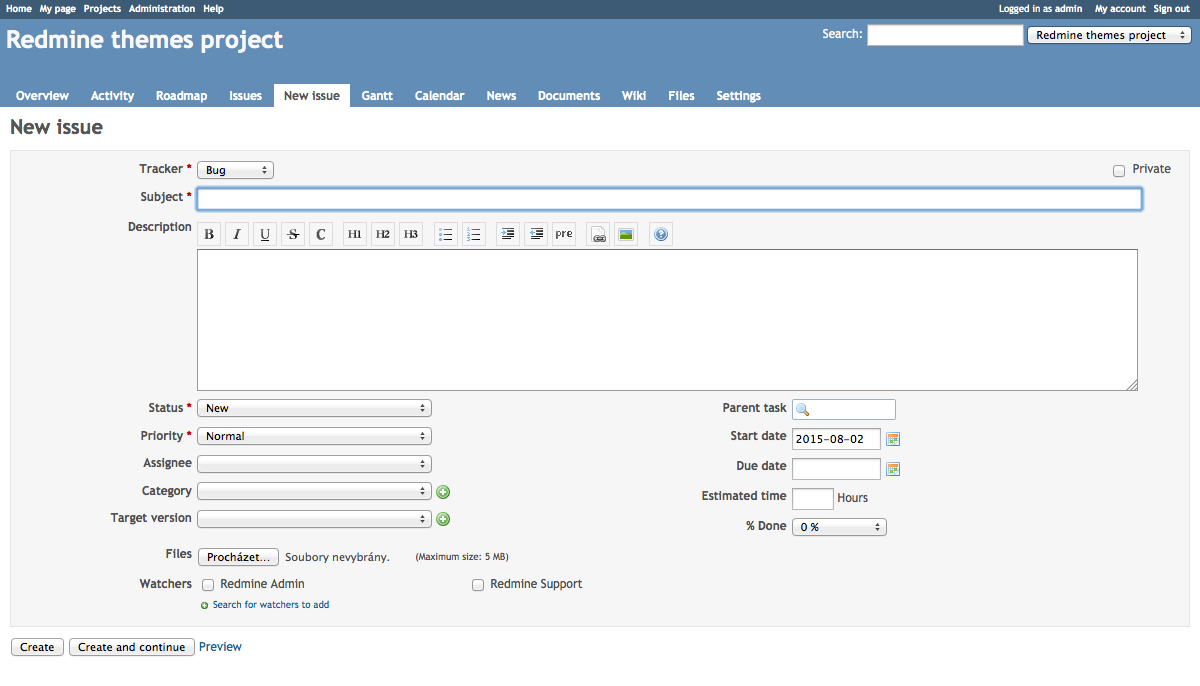Open the % Done dropdown

click(839, 527)
